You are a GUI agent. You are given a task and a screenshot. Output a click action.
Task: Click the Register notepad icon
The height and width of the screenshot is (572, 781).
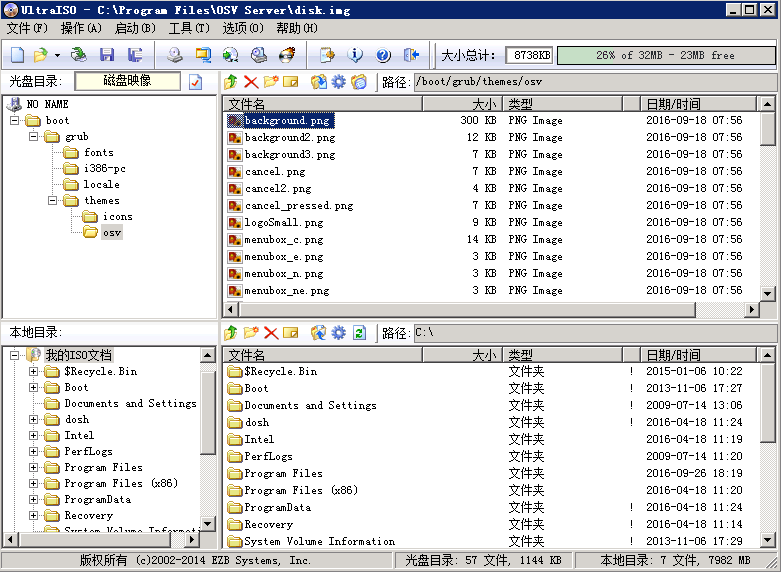point(327,55)
